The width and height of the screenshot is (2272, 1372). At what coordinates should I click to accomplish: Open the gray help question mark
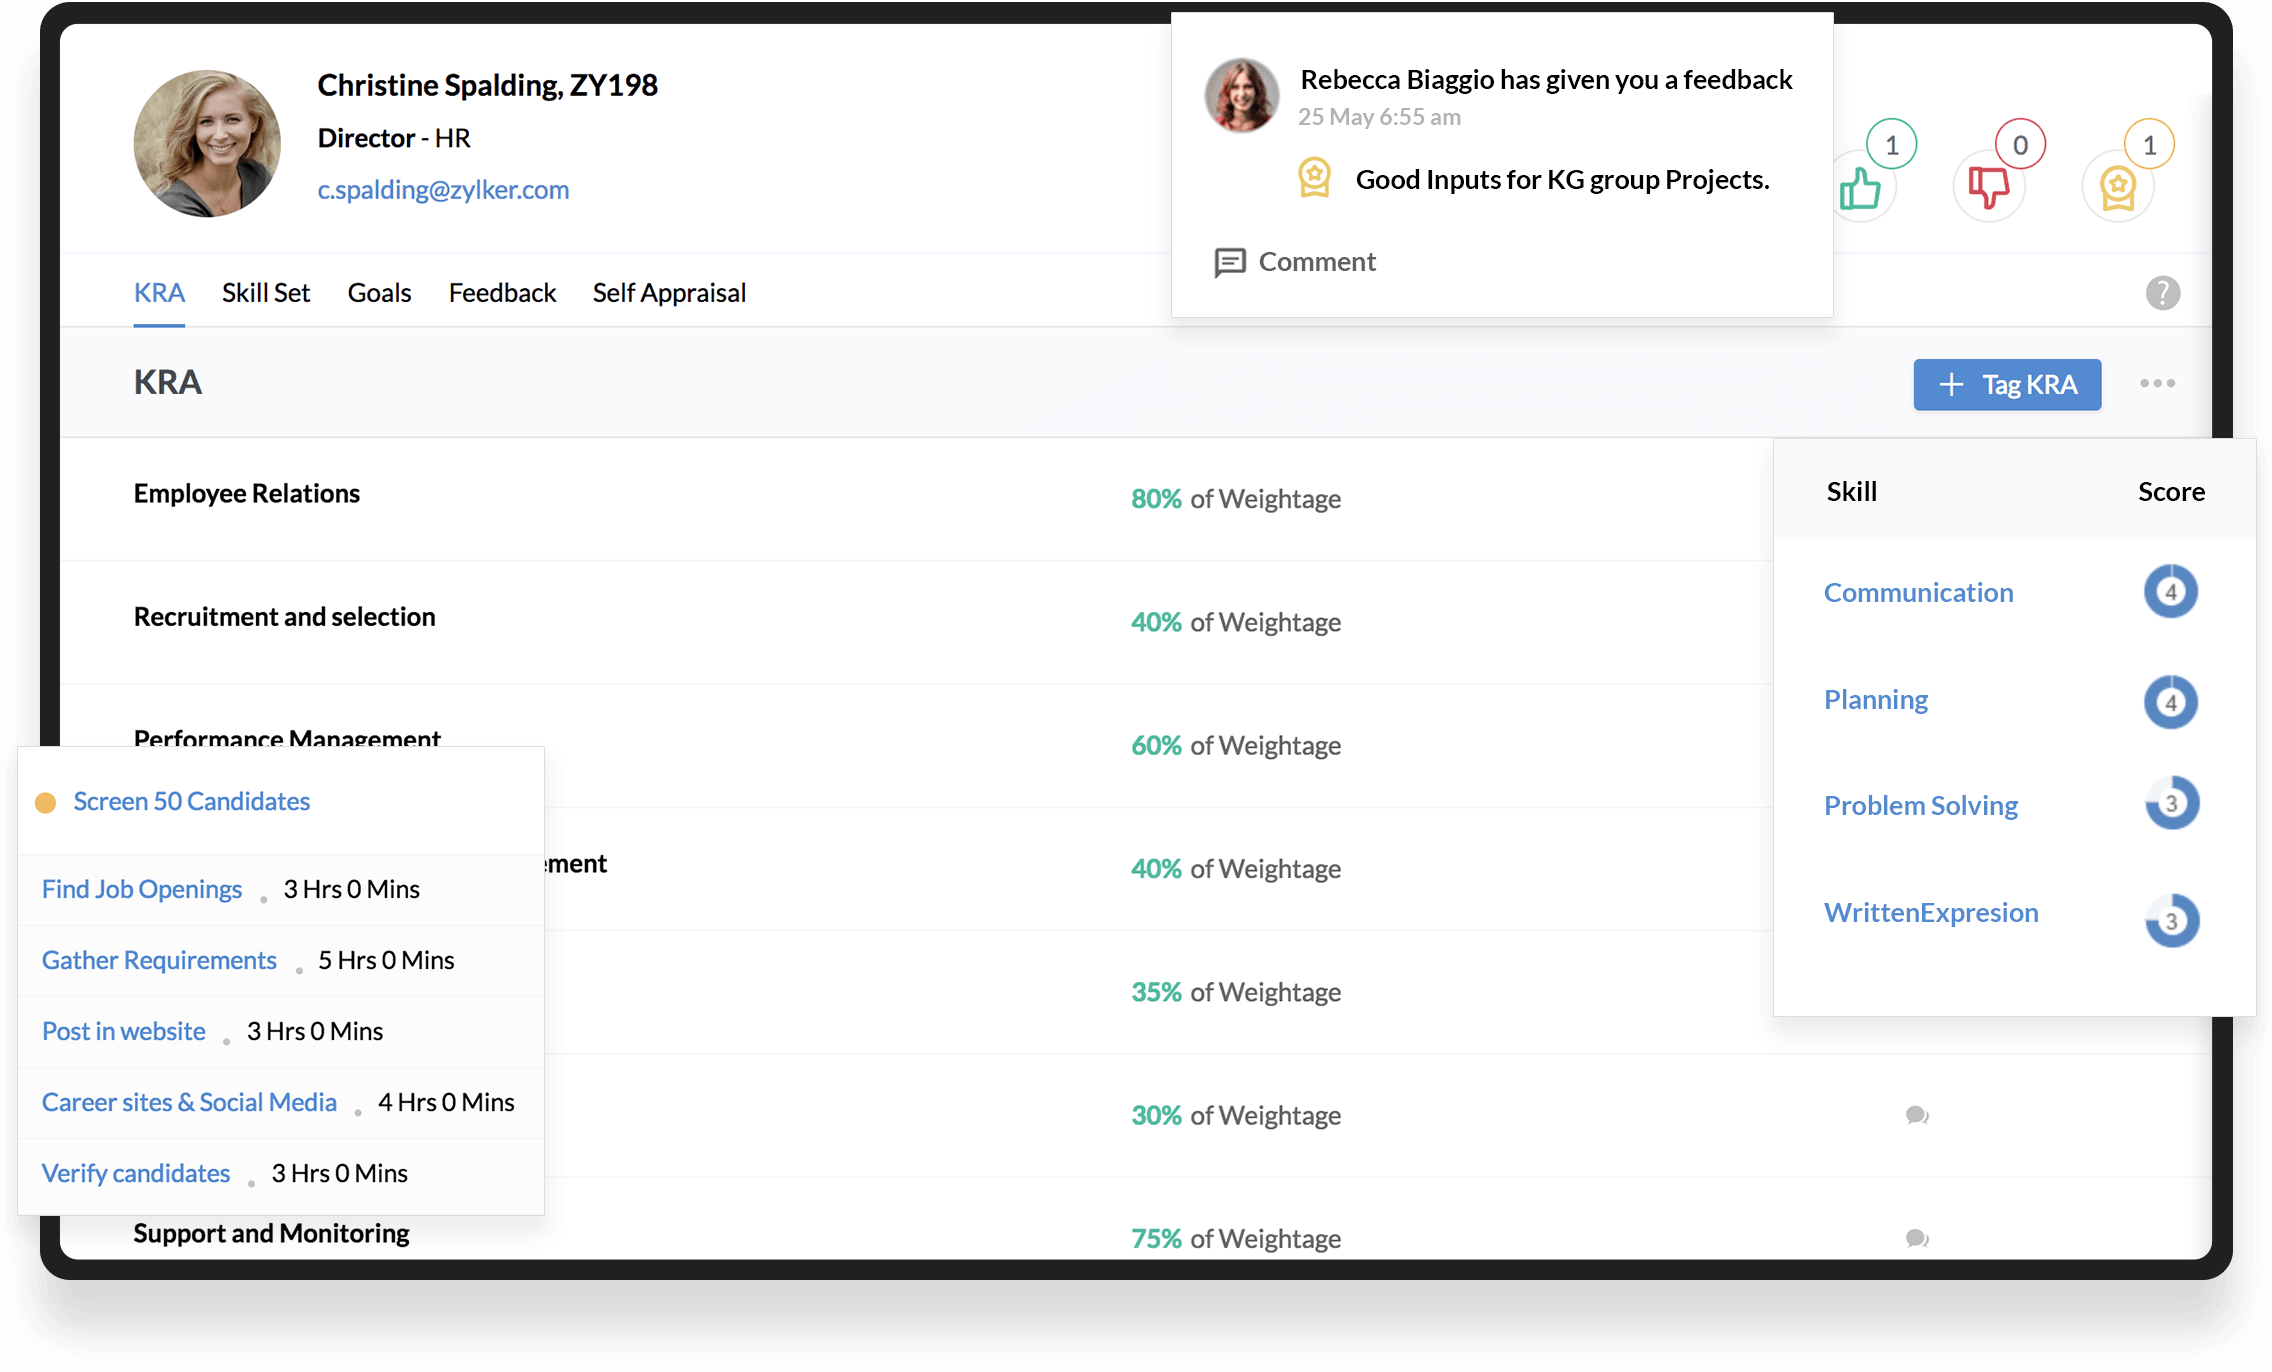click(2162, 293)
